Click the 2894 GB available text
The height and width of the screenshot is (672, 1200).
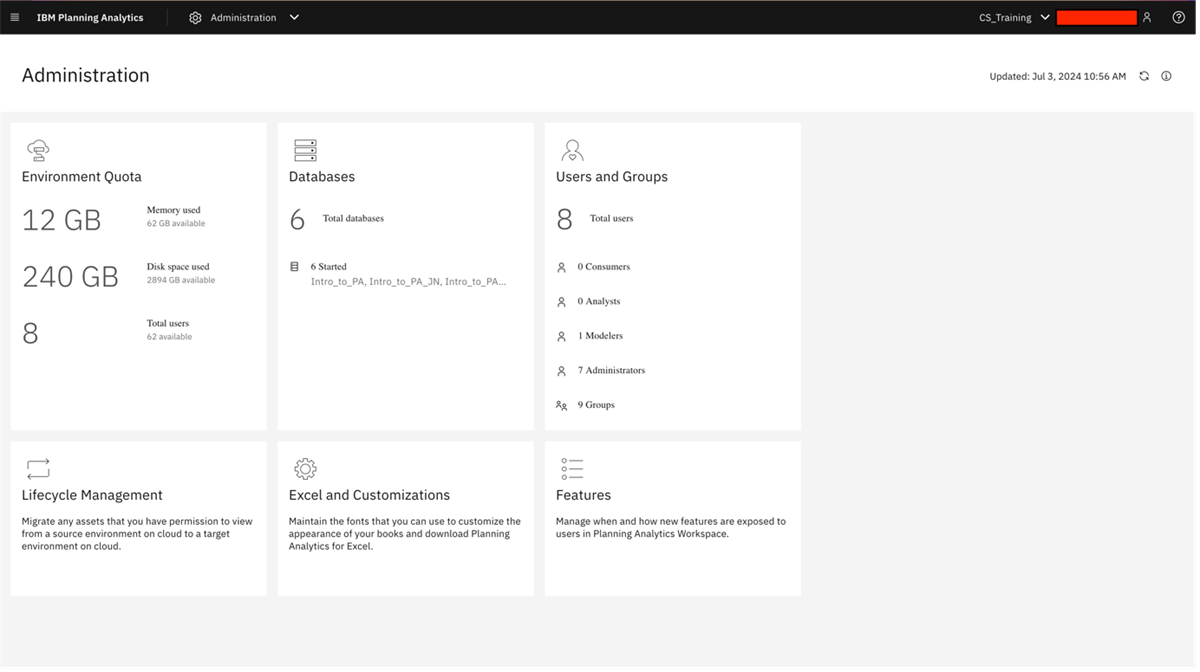tap(181, 280)
